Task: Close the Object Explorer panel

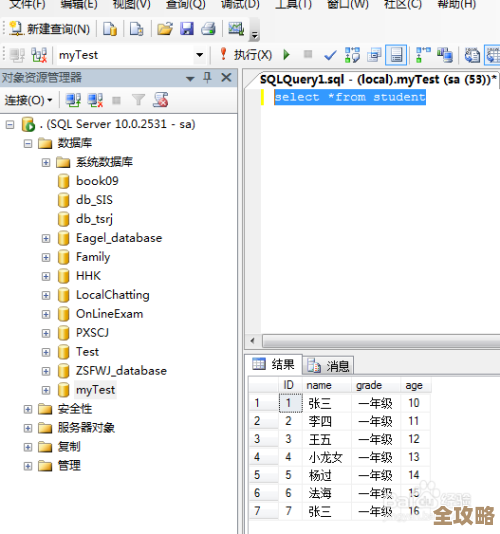Action: tap(226, 78)
